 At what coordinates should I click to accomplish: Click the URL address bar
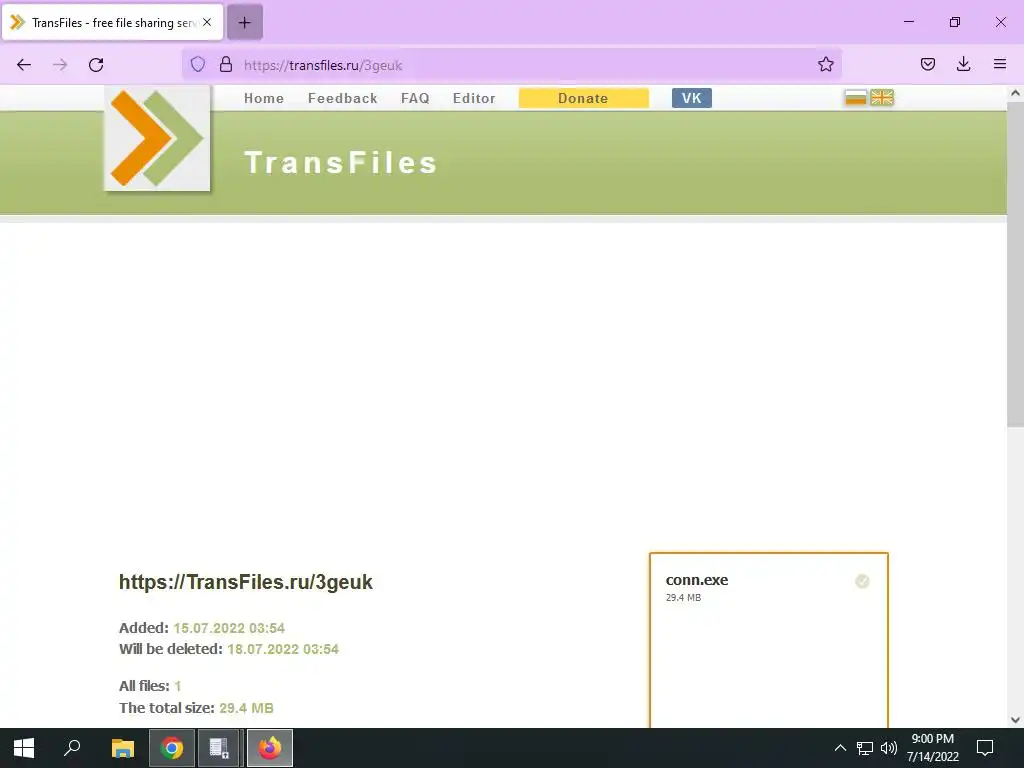(x=511, y=65)
